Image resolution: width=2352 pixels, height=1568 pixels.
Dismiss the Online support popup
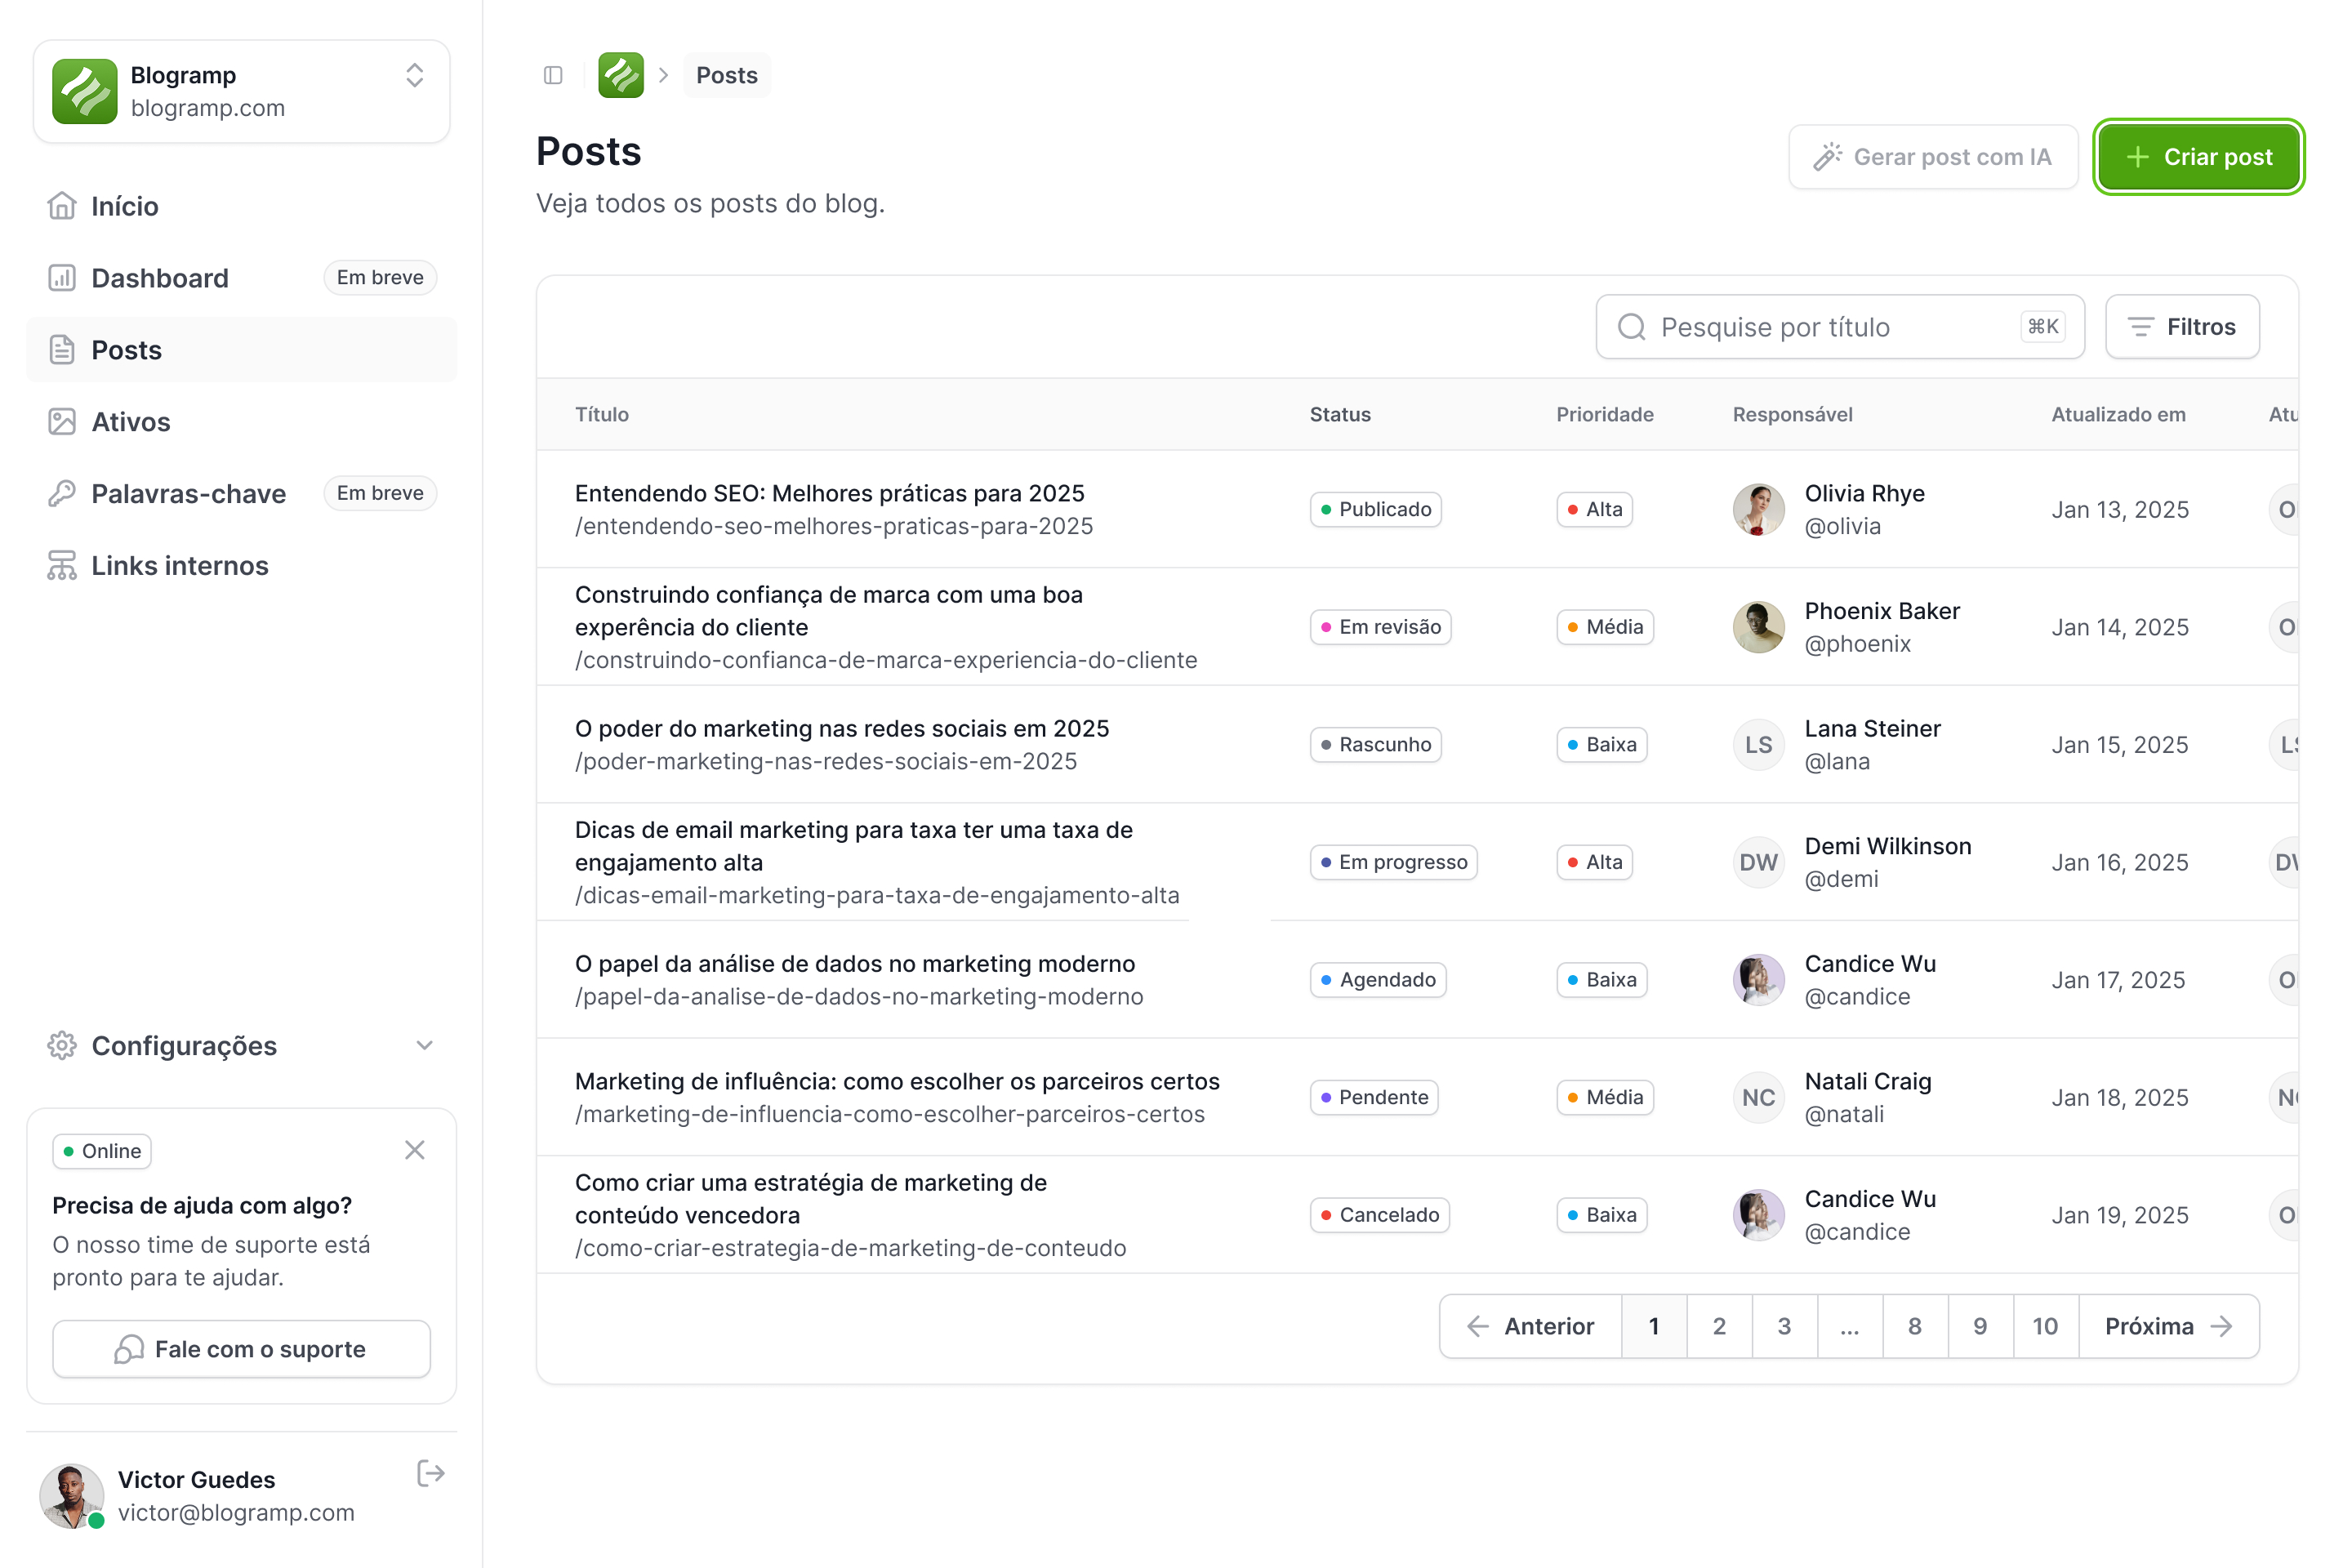pyautogui.click(x=416, y=1150)
